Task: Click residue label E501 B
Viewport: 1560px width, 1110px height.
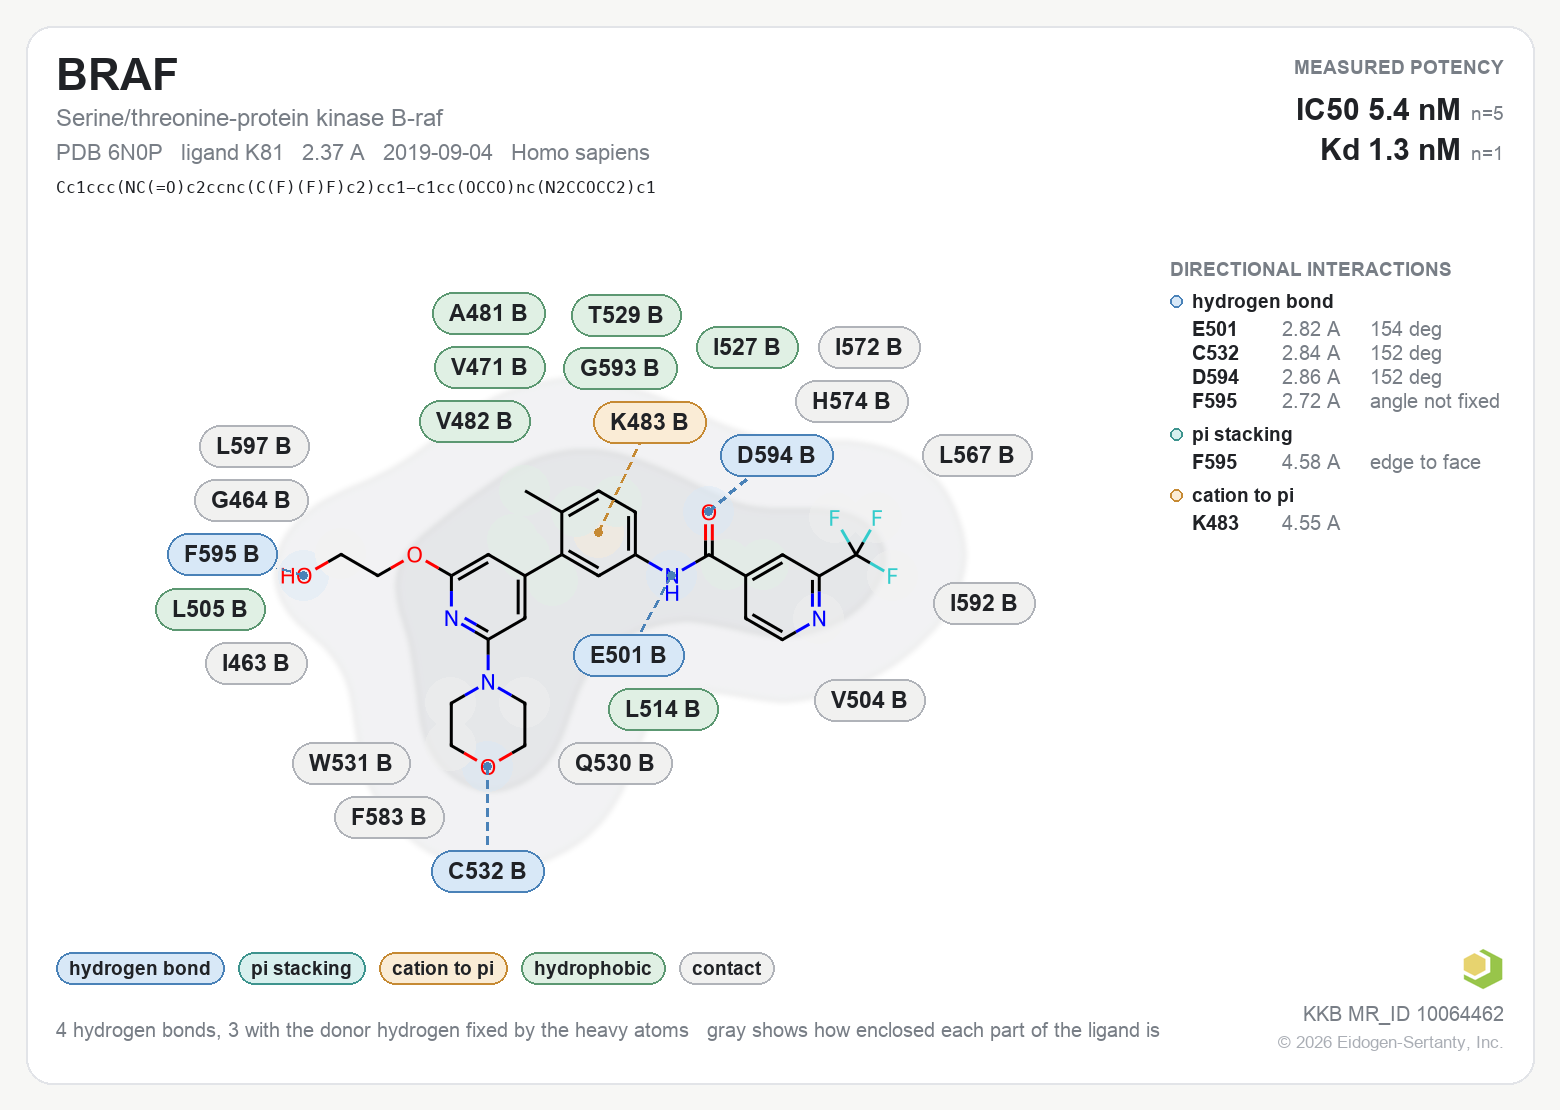Action: pos(629,656)
